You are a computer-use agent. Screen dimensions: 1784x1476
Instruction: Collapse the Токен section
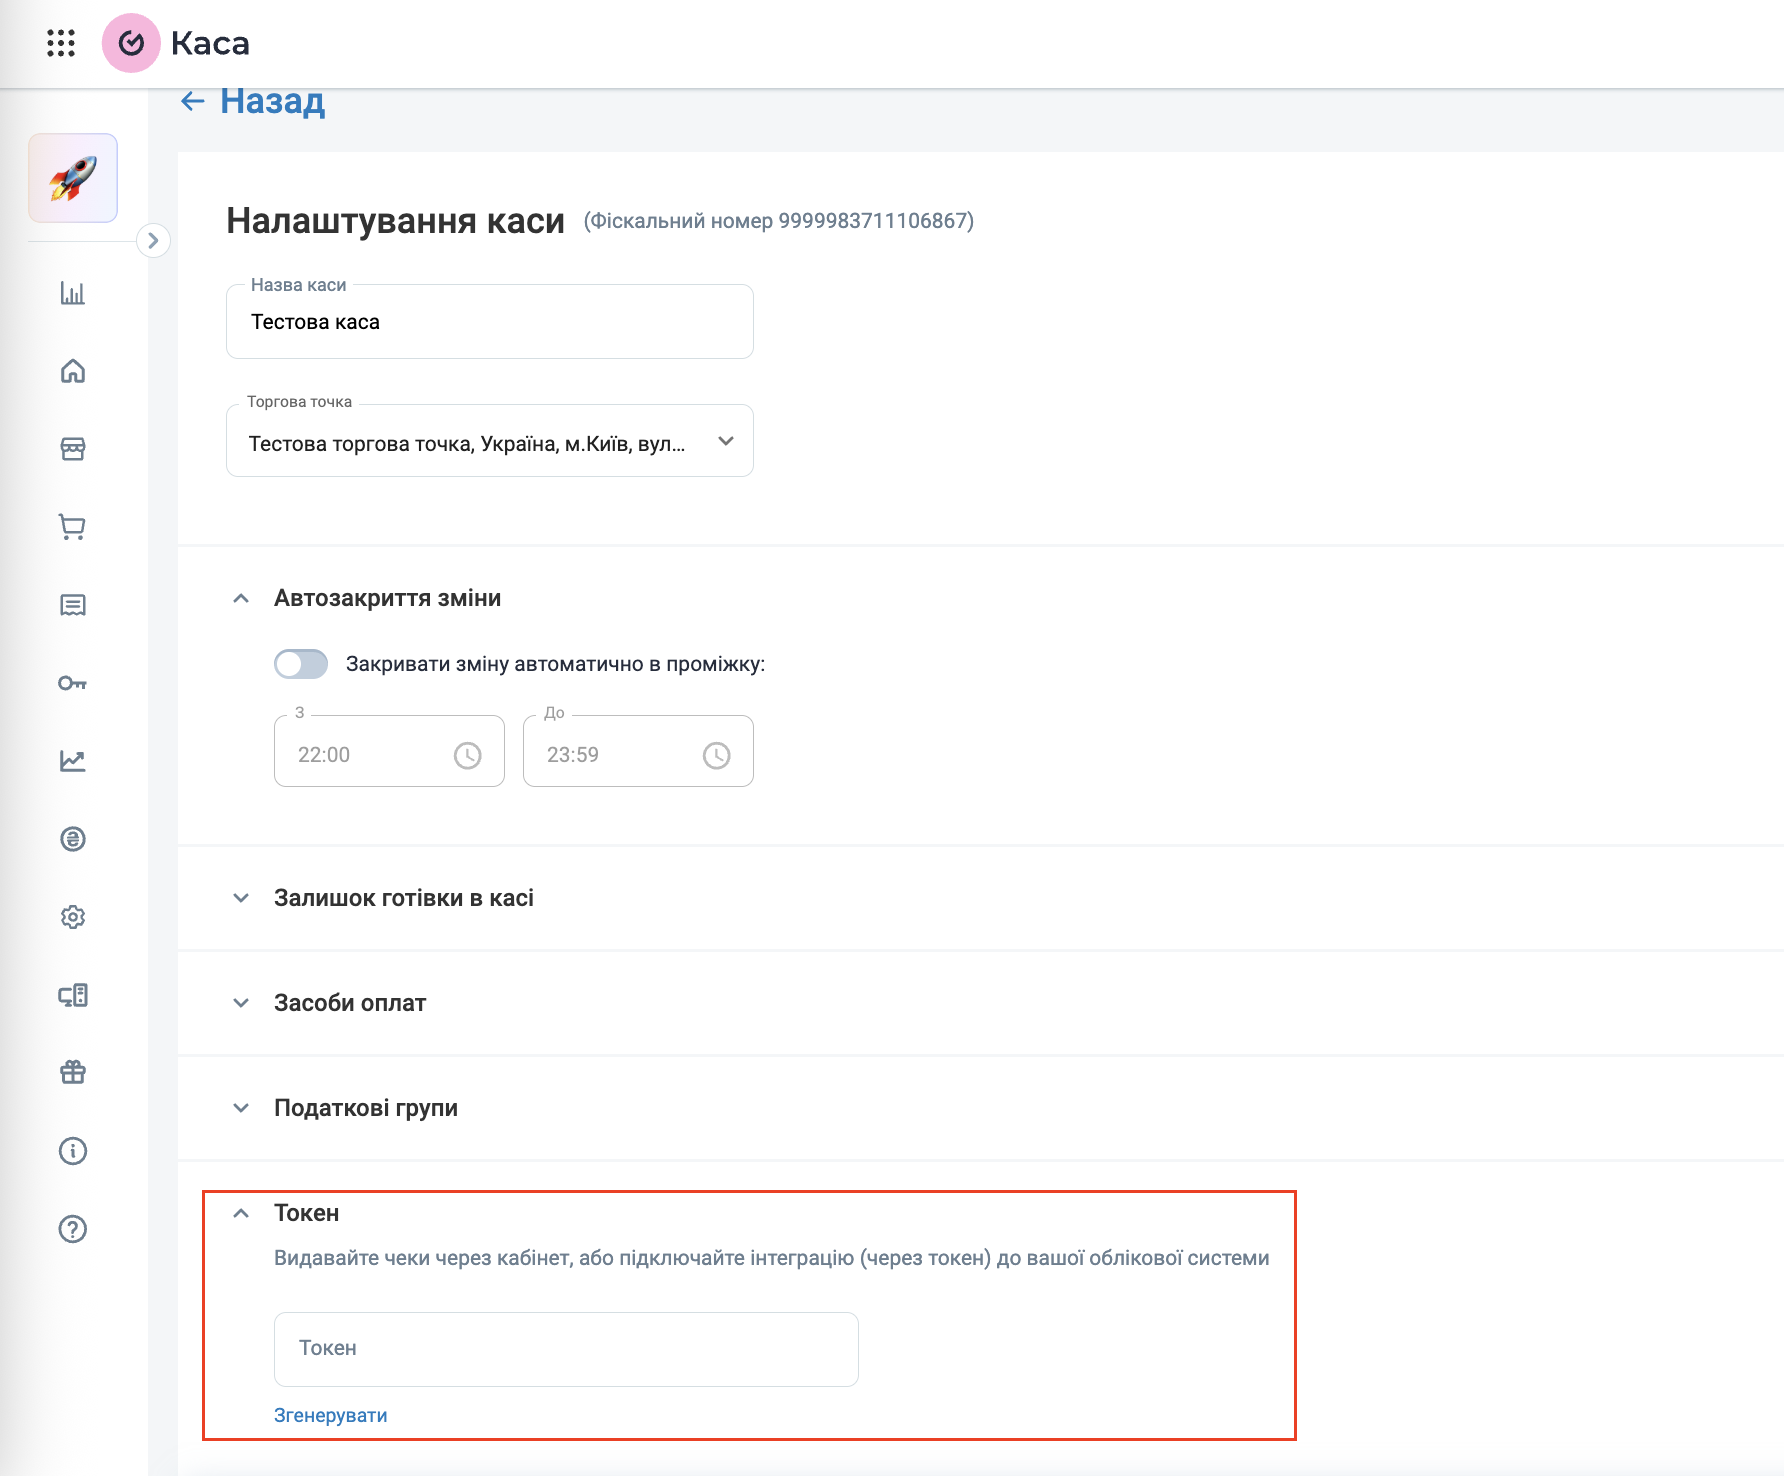point(241,1213)
